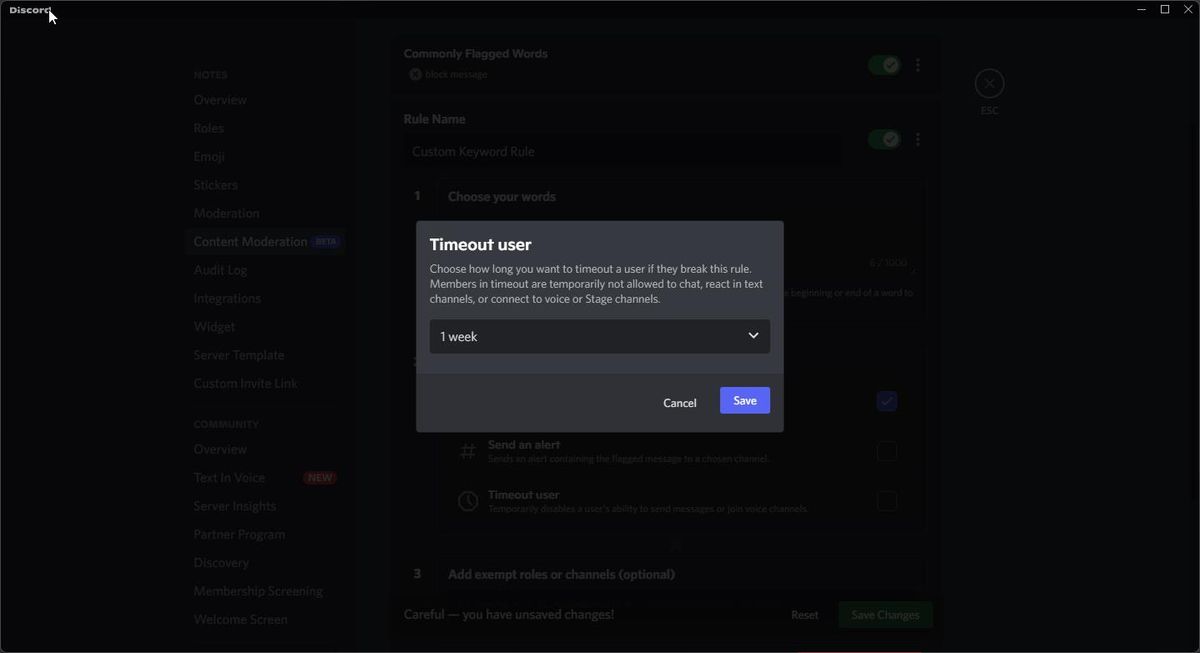
Task: Exit settings using the ESC close icon
Action: tap(989, 83)
